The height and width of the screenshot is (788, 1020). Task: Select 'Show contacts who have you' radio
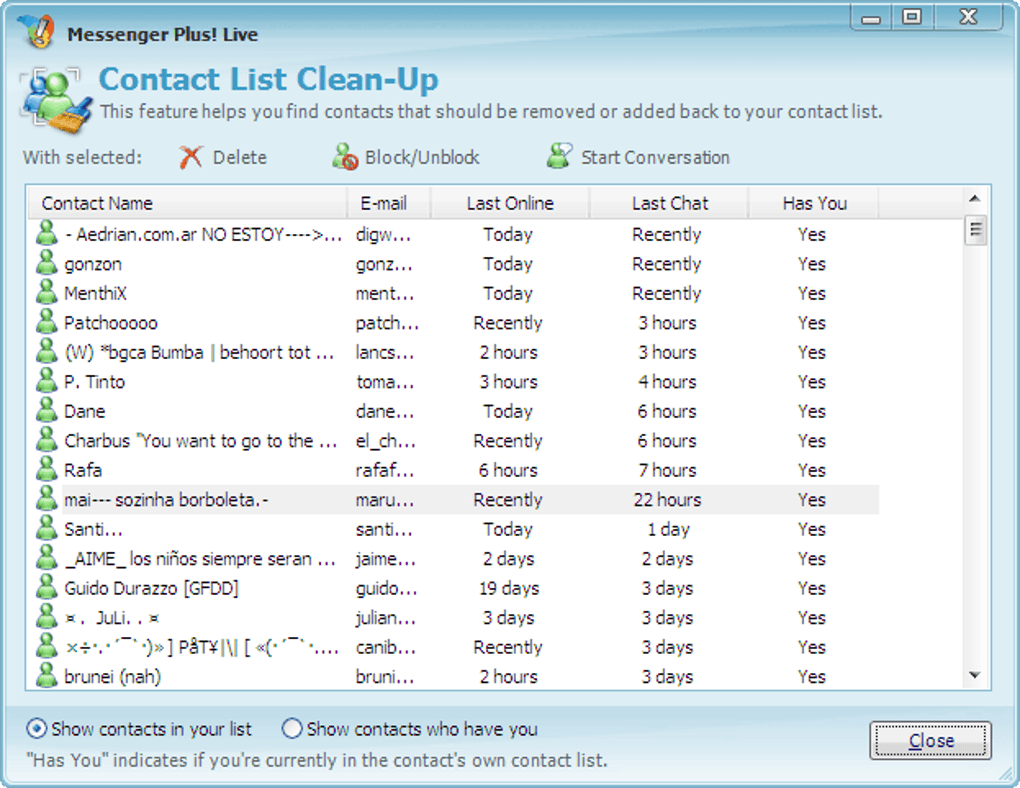pyautogui.click(x=291, y=729)
